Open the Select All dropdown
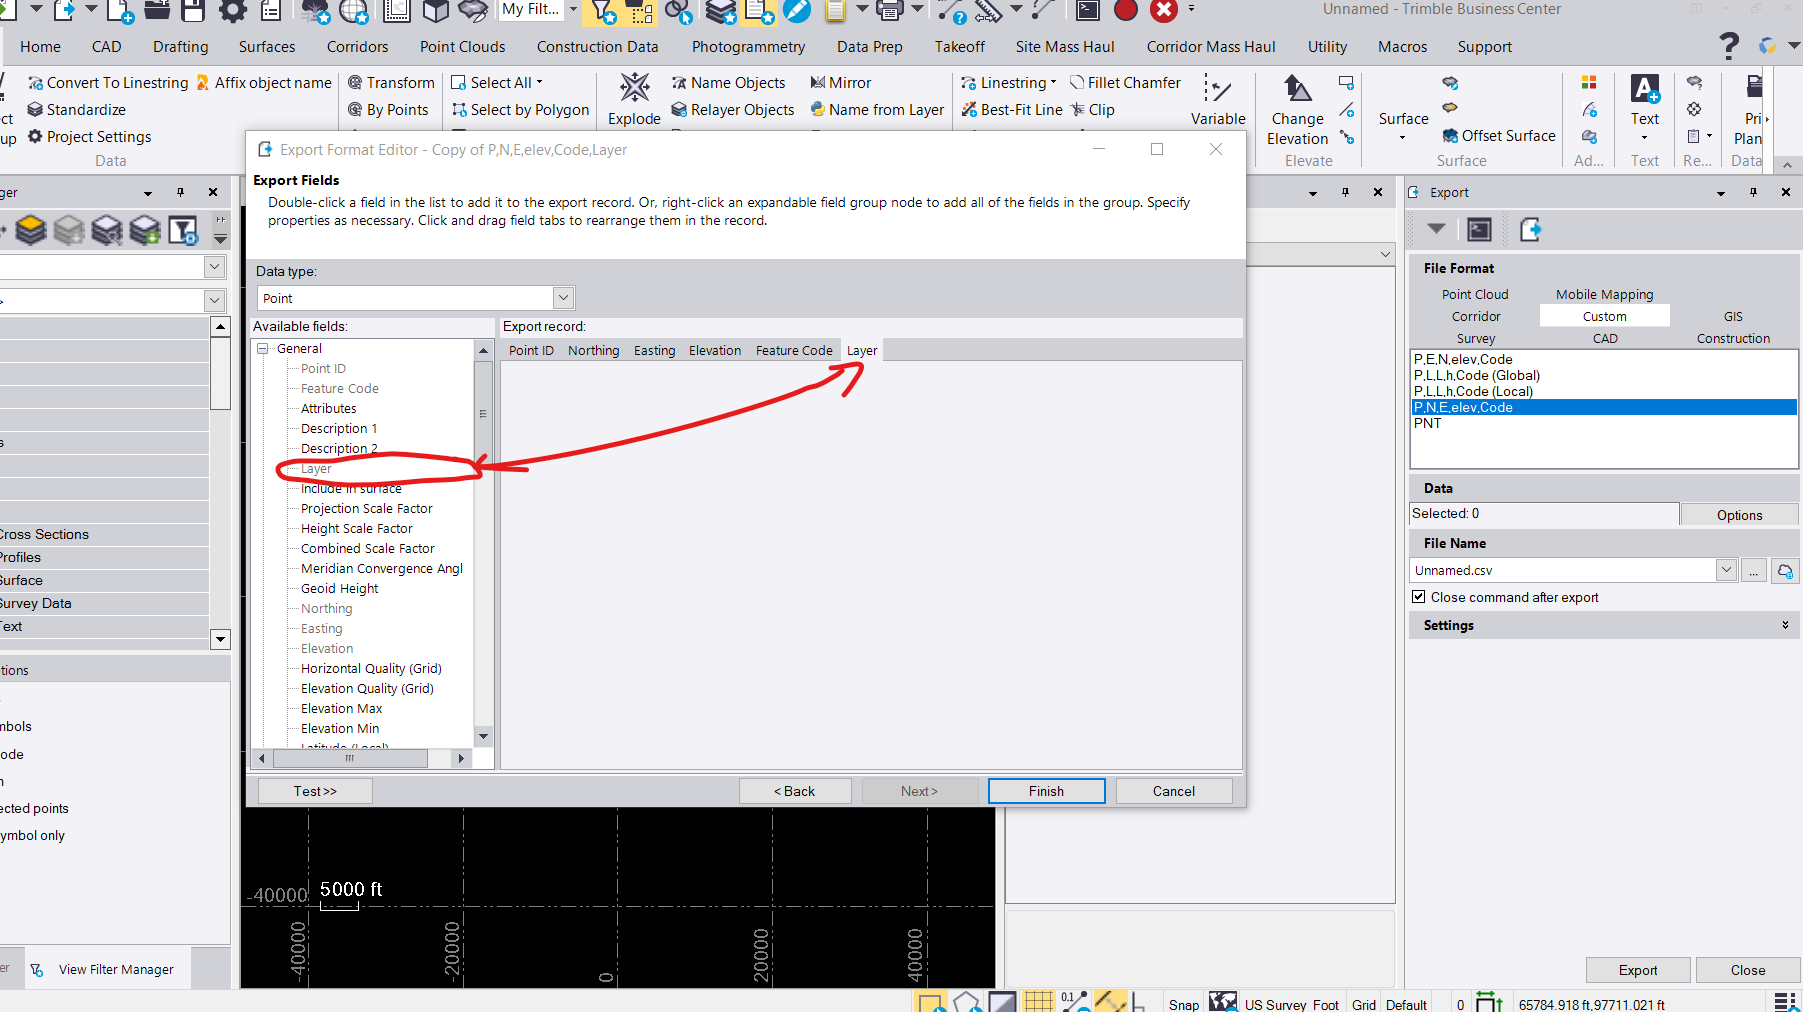 point(539,83)
